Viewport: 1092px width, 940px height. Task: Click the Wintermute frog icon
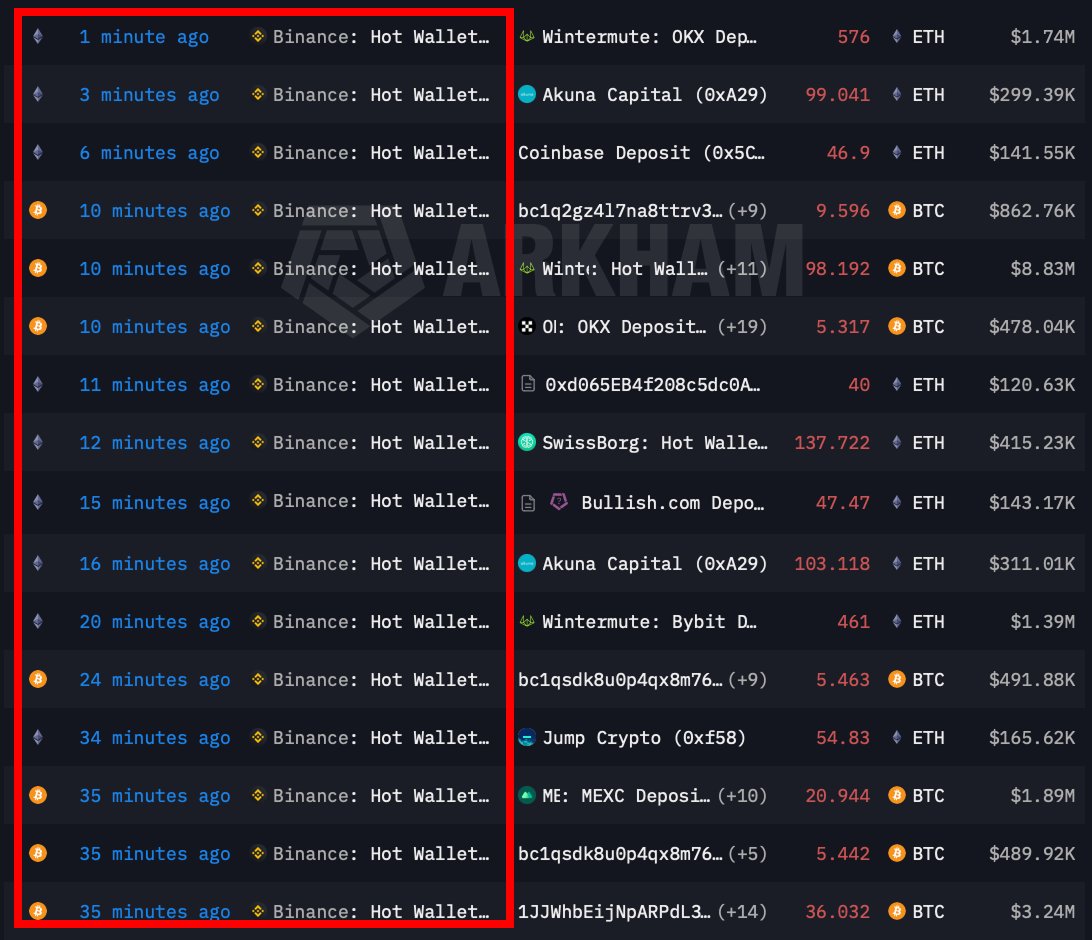point(527,37)
